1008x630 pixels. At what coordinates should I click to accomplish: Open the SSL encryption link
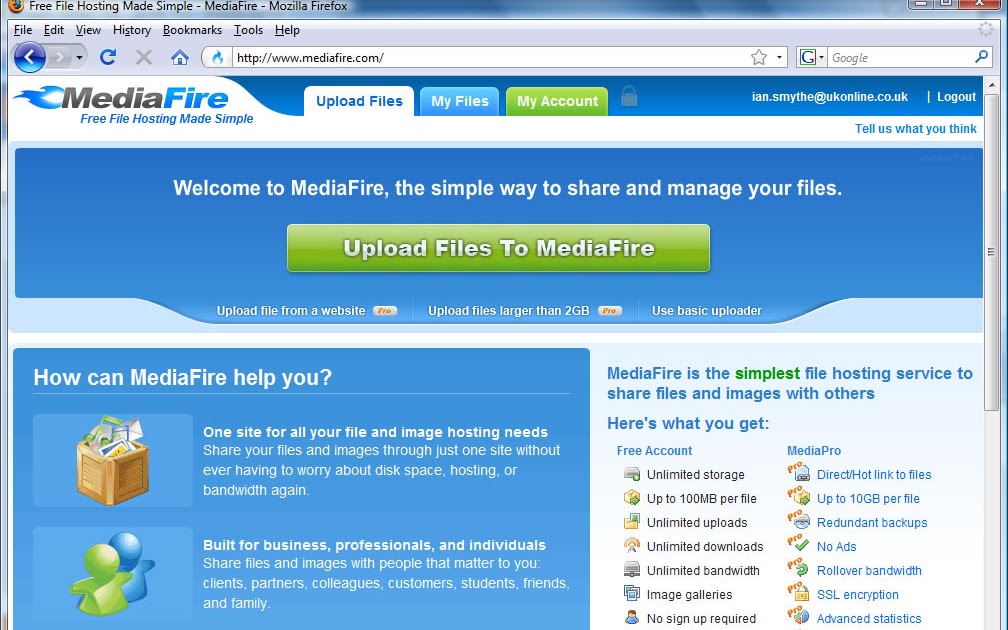click(858, 595)
